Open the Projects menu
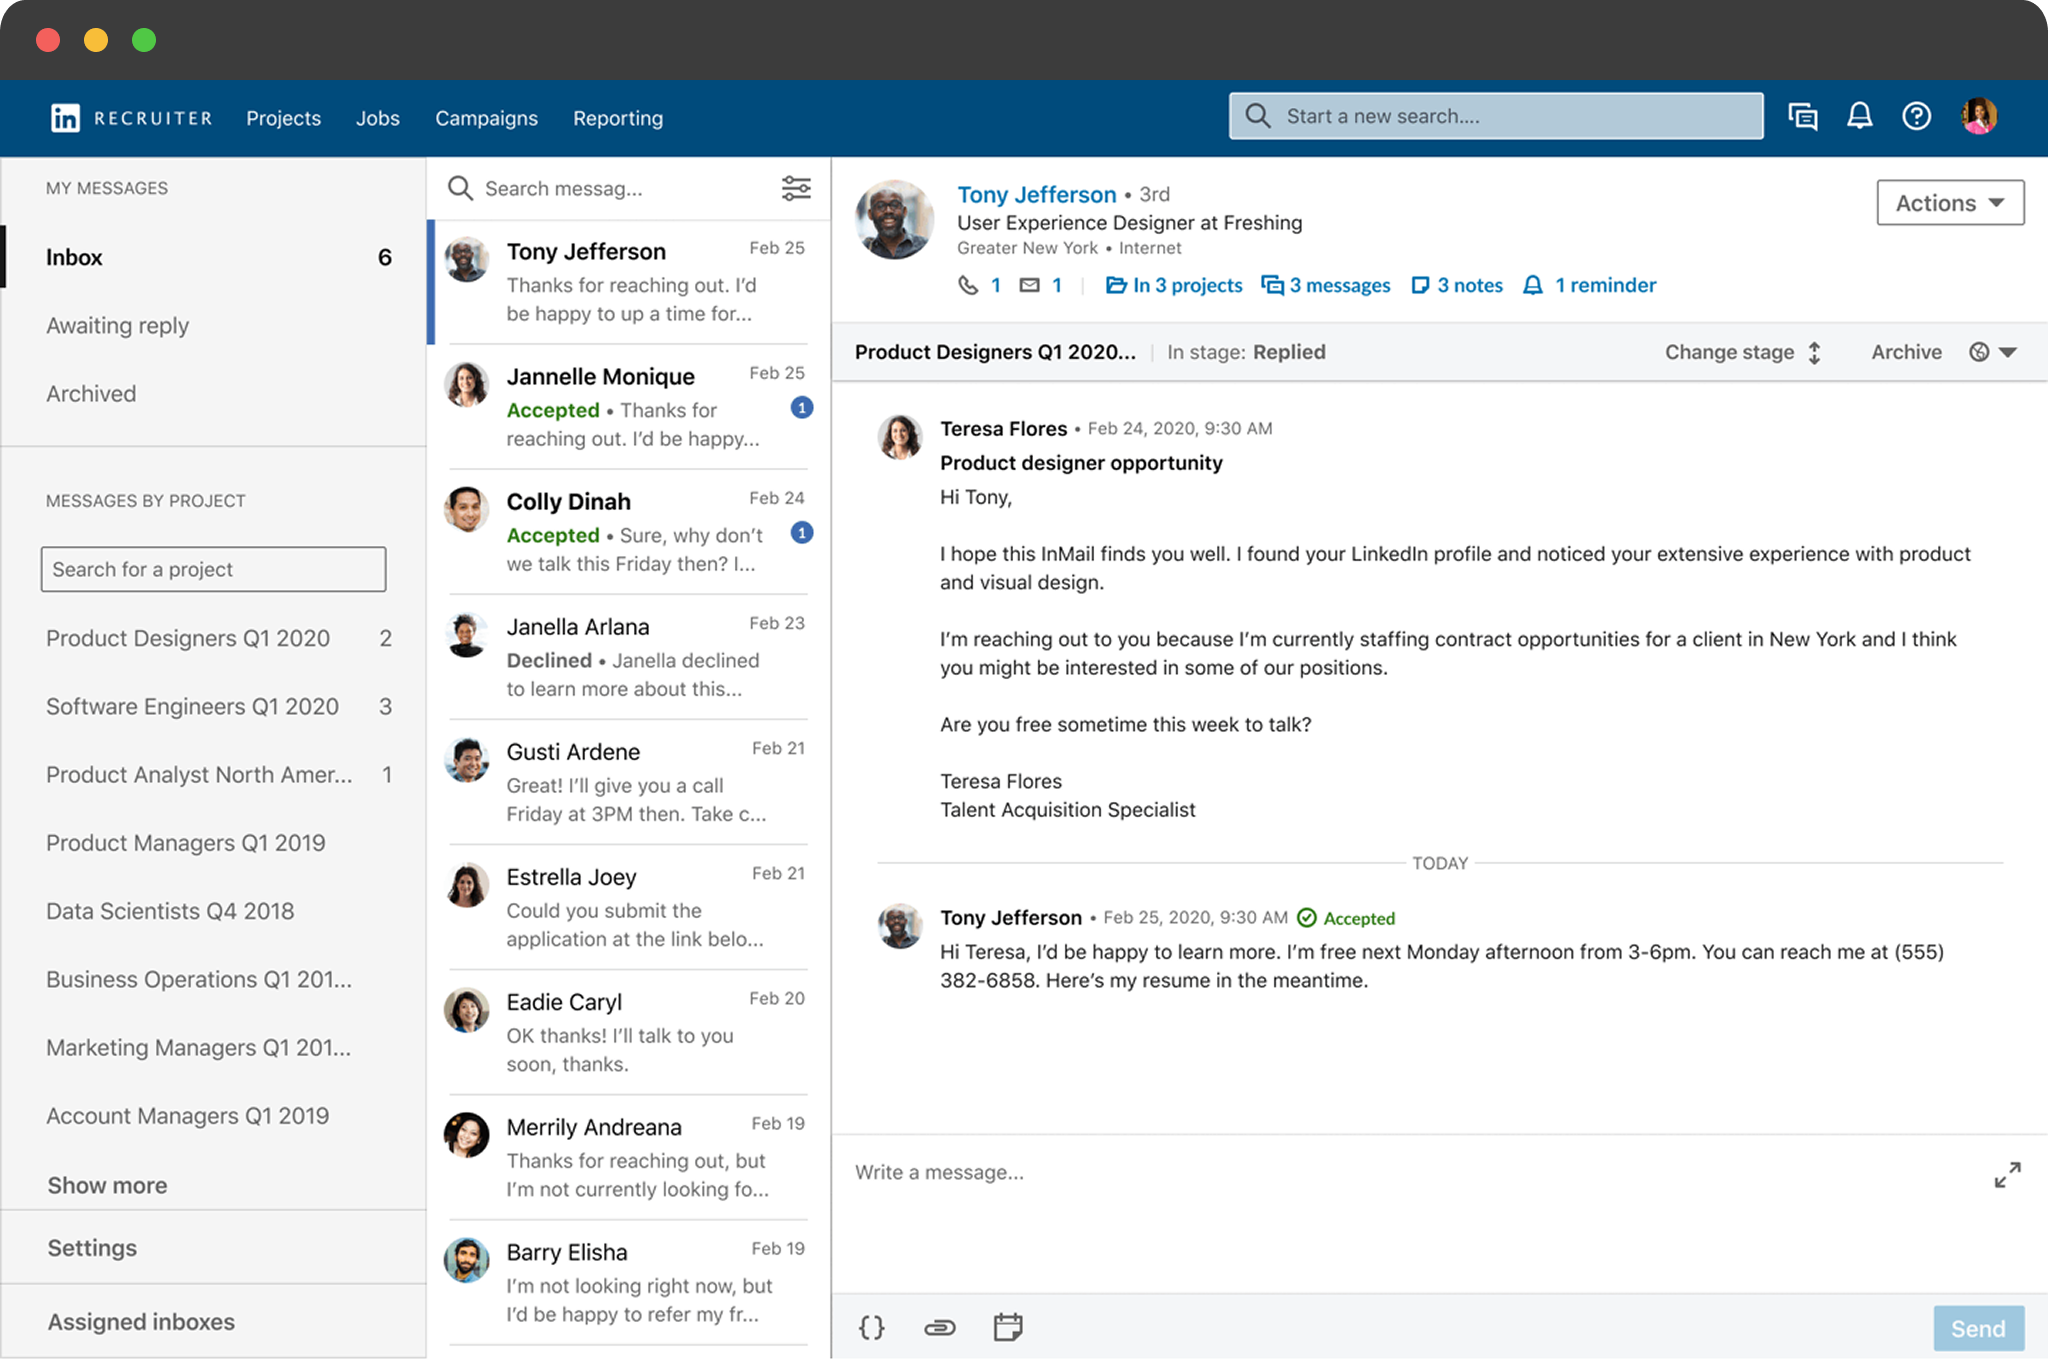This screenshot has width=2048, height=1362. [283, 118]
